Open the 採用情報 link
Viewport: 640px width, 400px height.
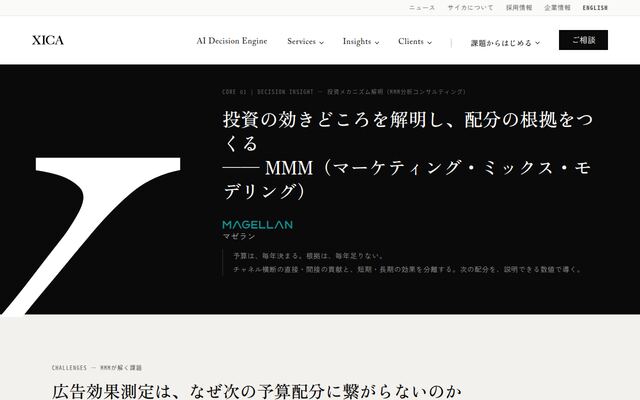[519, 8]
